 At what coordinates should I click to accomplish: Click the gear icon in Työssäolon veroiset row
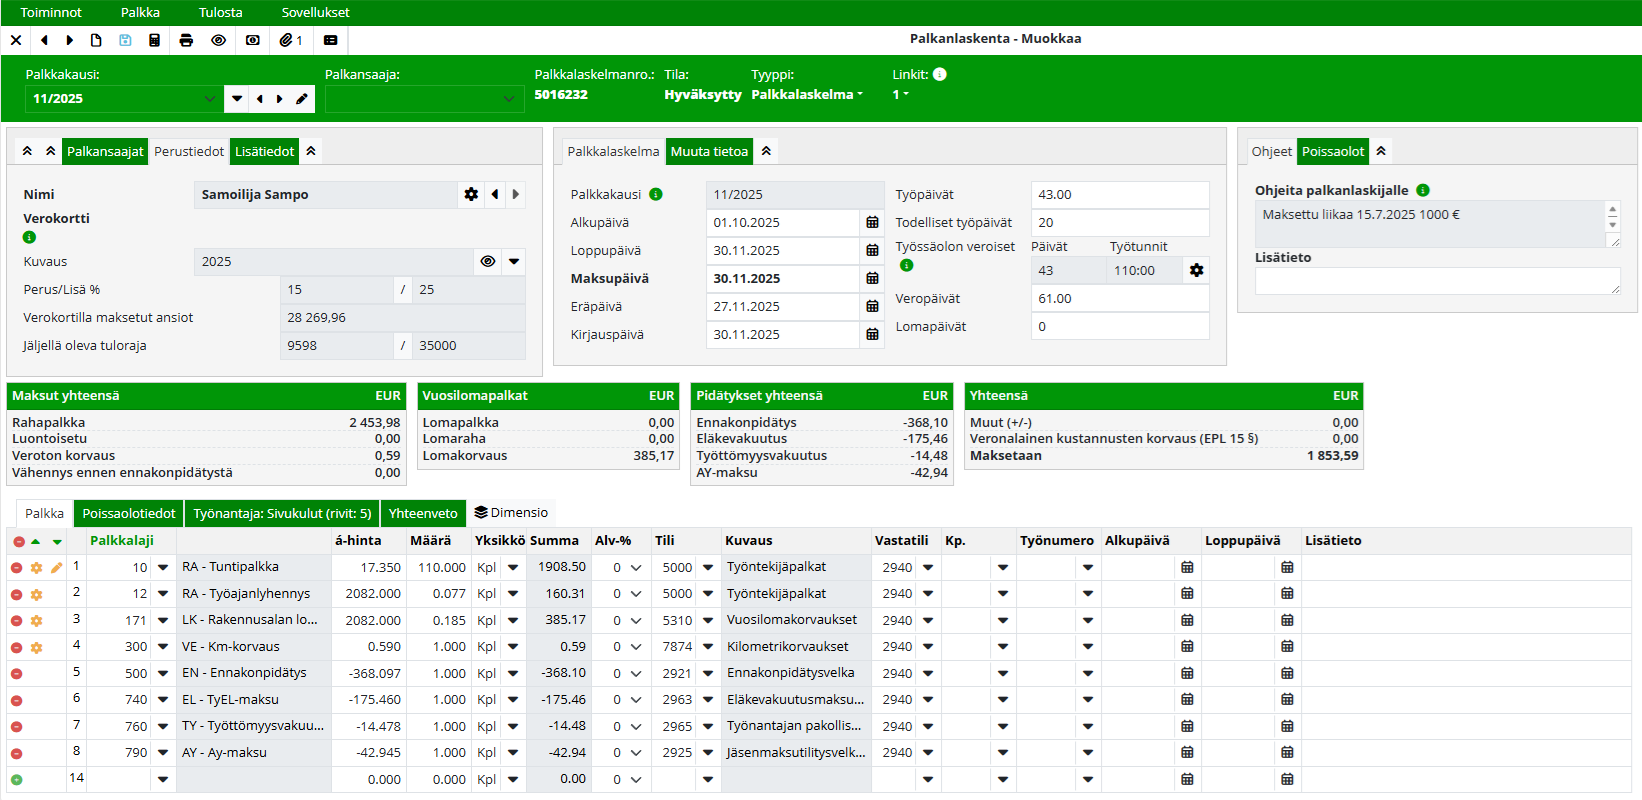(x=1196, y=271)
